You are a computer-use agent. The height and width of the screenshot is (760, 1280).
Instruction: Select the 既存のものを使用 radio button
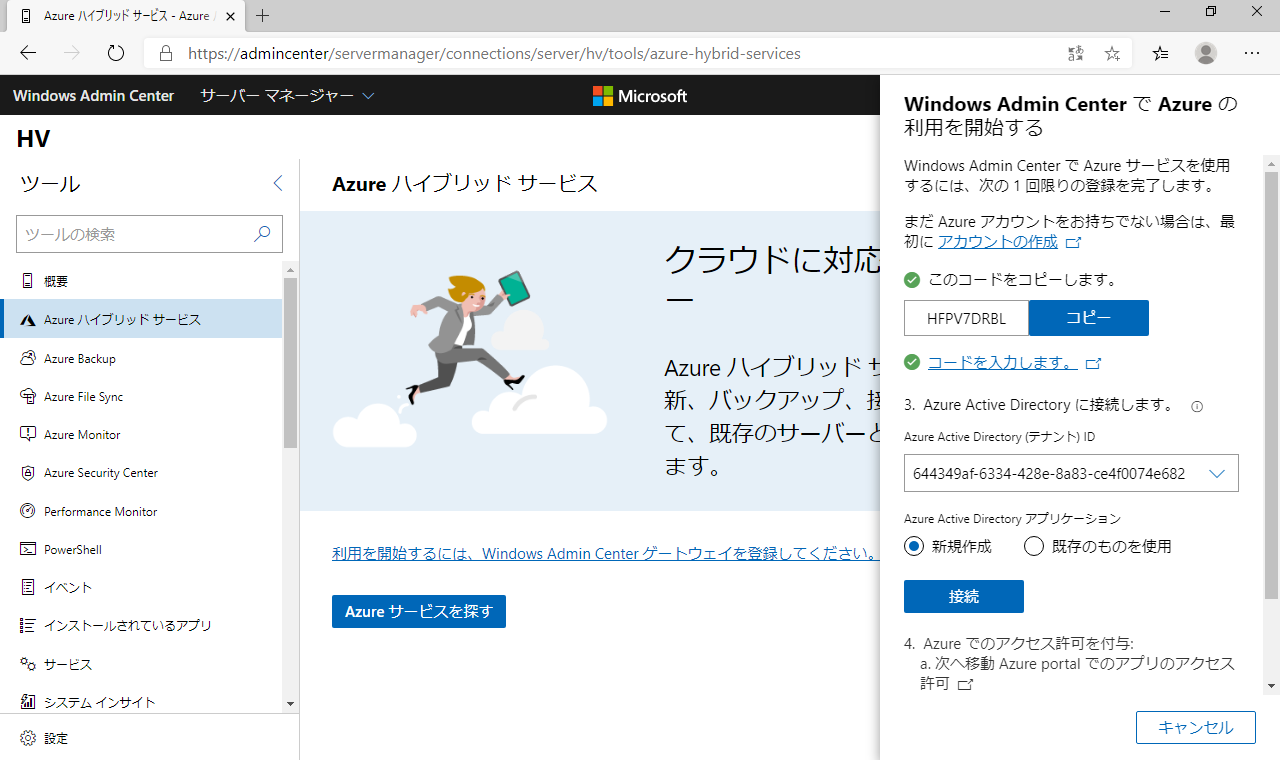click(1034, 546)
